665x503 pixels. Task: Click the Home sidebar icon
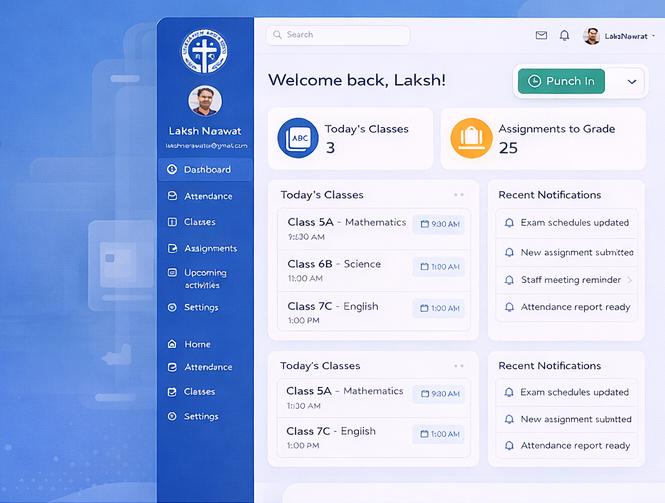172,344
